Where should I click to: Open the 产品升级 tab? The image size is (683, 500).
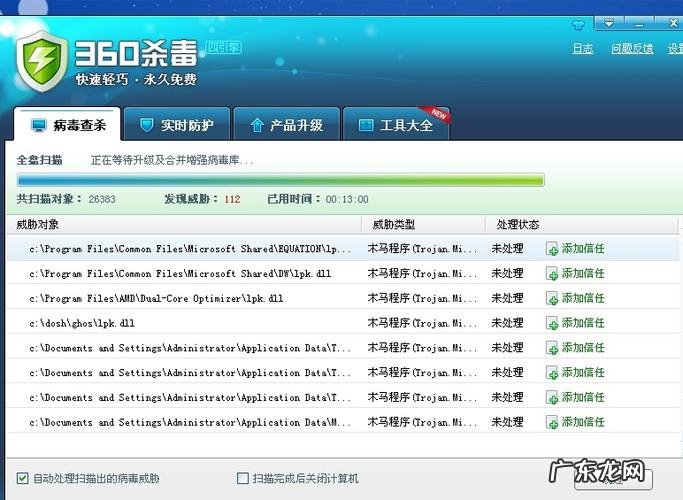point(287,124)
